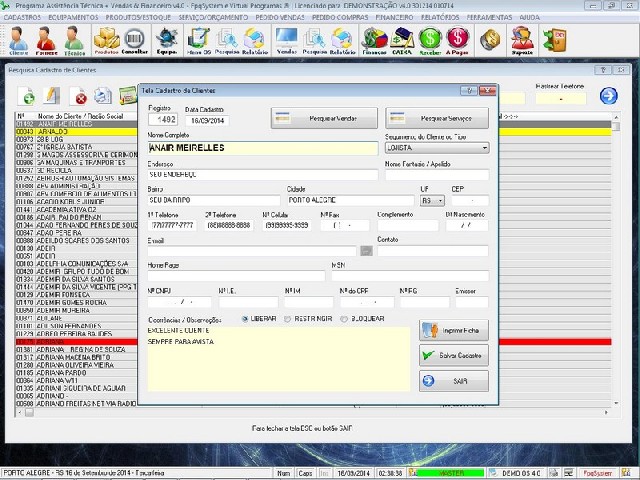This screenshot has width=640, height=480.
Task: Click the Endereço input field
Action: 263,175
